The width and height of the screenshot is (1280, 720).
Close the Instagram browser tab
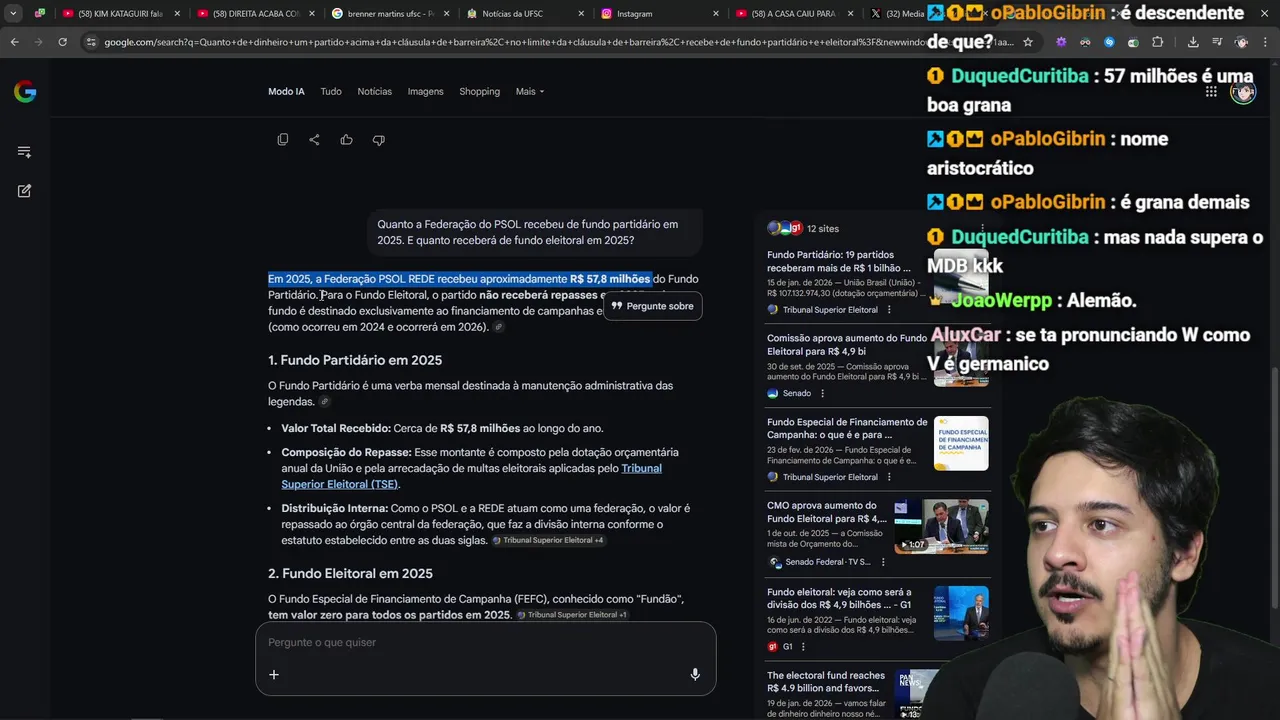(x=715, y=14)
